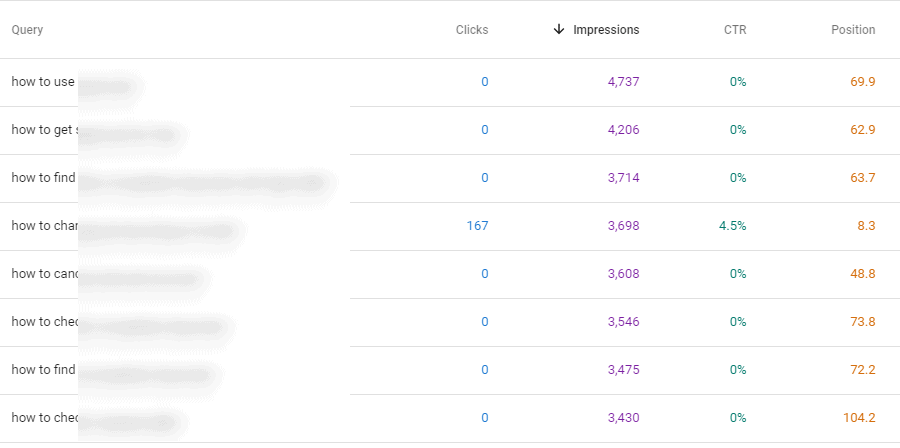Select the query row with position 72.2
900x448 pixels.
[450, 370]
